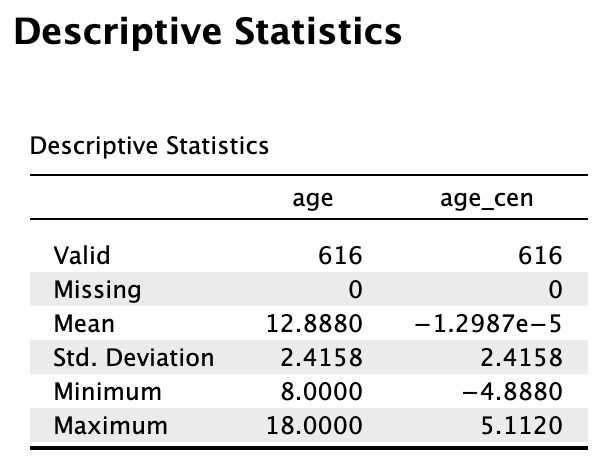Click the age minimum value 8.0000
Image resolution: width=608 pixels, height=470 pixels.
(322, 392)
